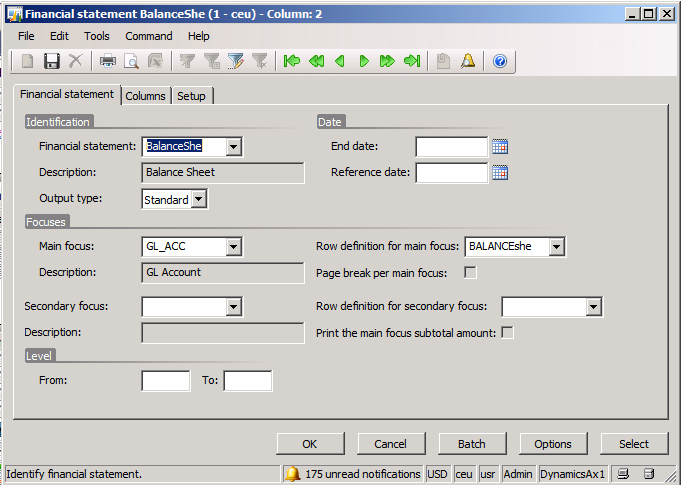Open the Help menu
This screenshot has width=681, height=485.
point(198,36)
